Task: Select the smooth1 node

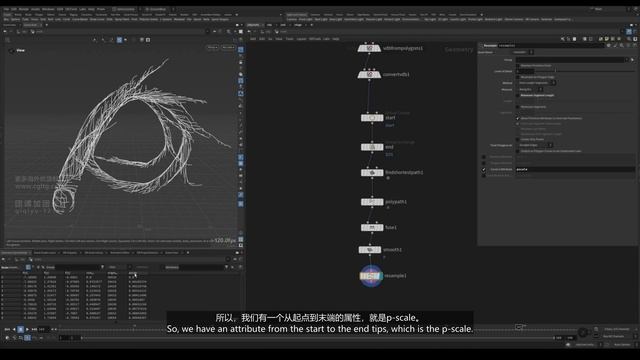Action: 370,249
